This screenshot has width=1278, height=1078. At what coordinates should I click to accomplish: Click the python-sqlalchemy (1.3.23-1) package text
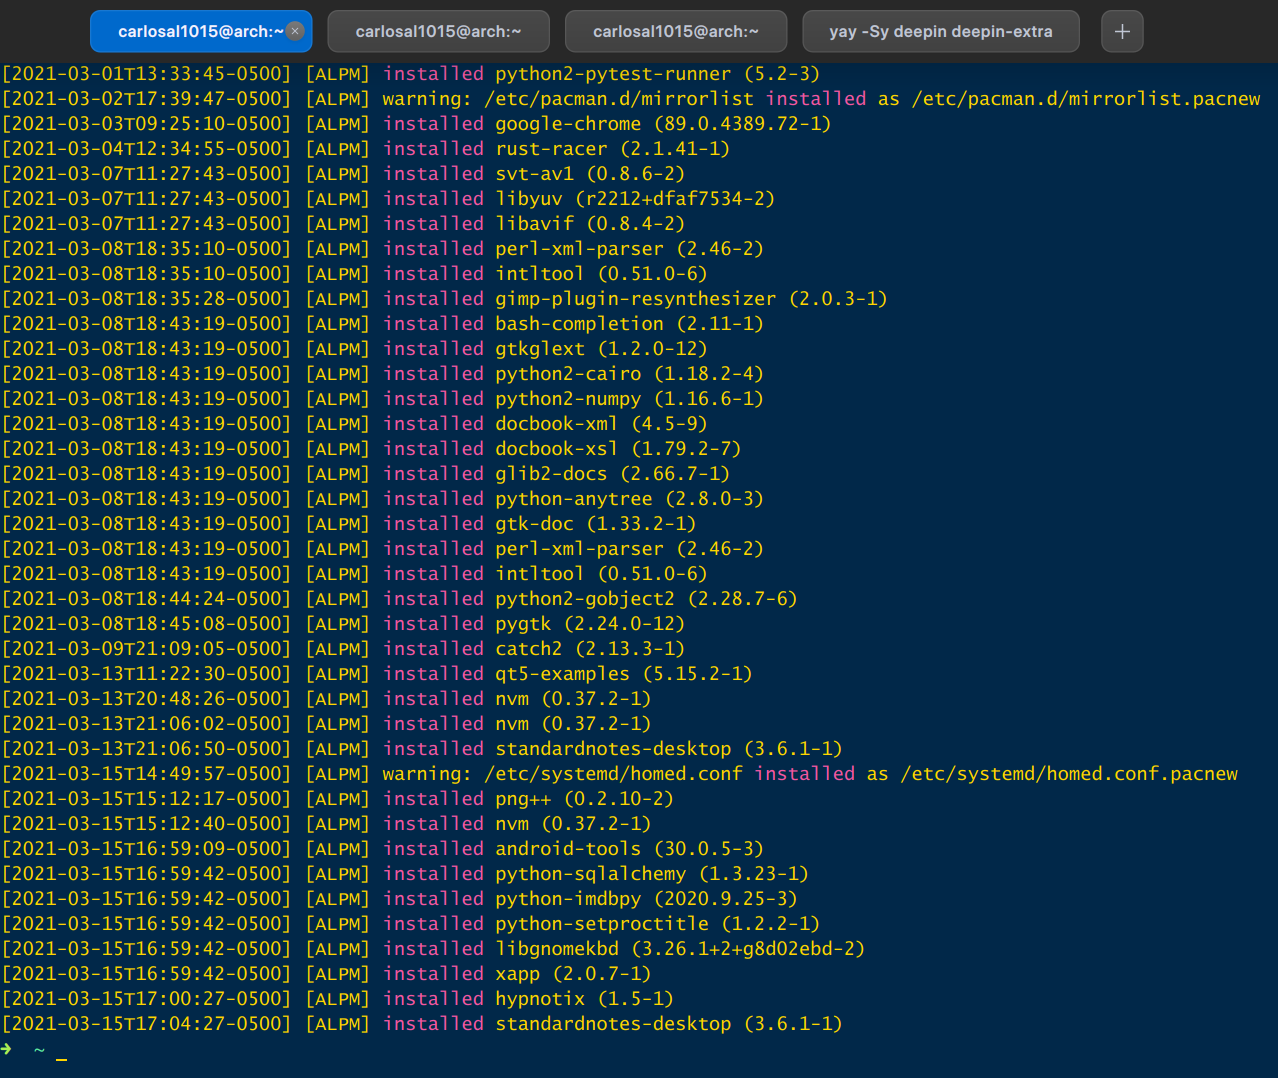652,874
